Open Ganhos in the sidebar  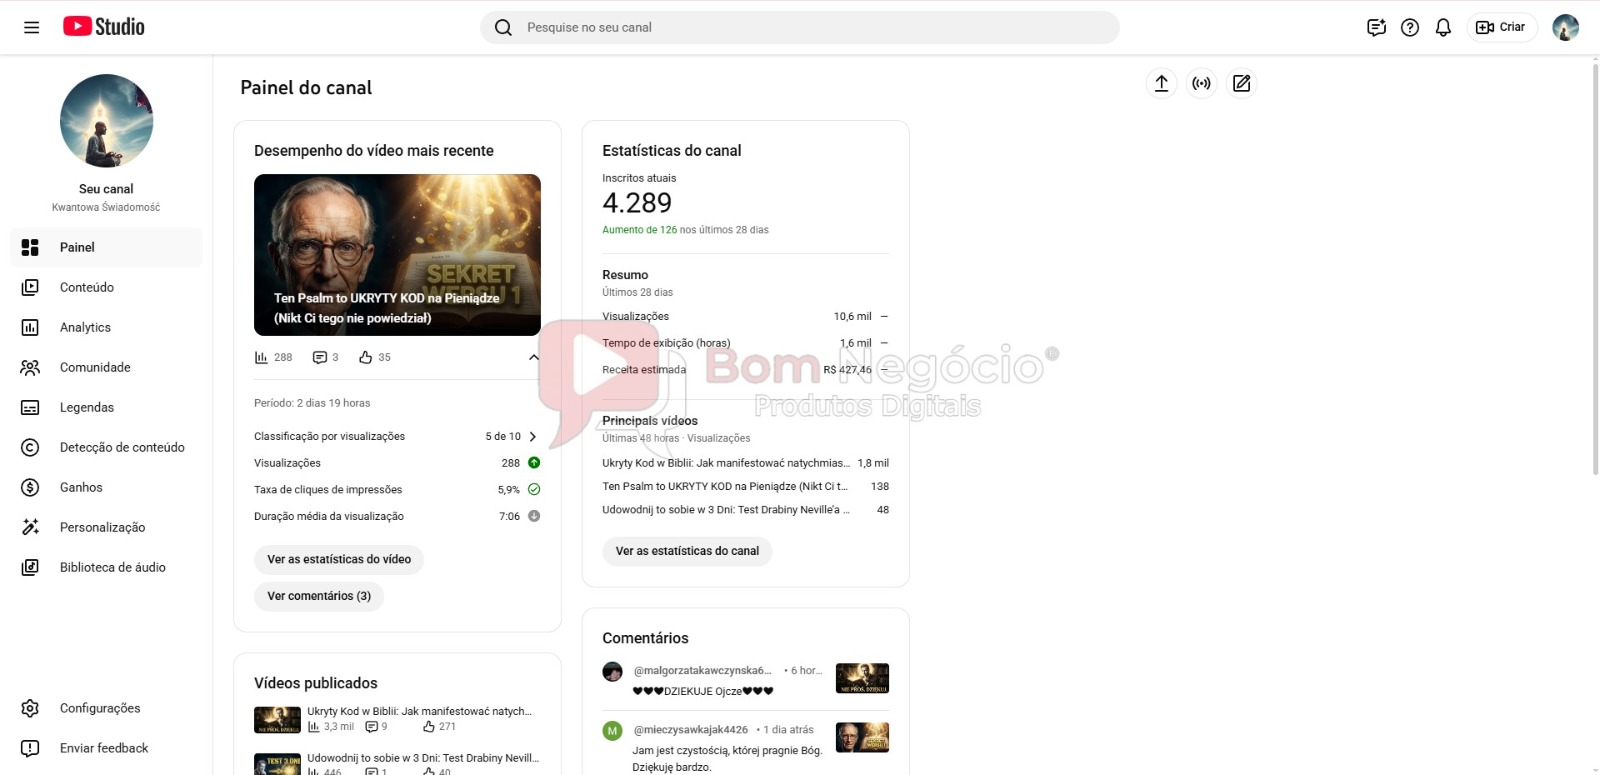click(106, 487)
